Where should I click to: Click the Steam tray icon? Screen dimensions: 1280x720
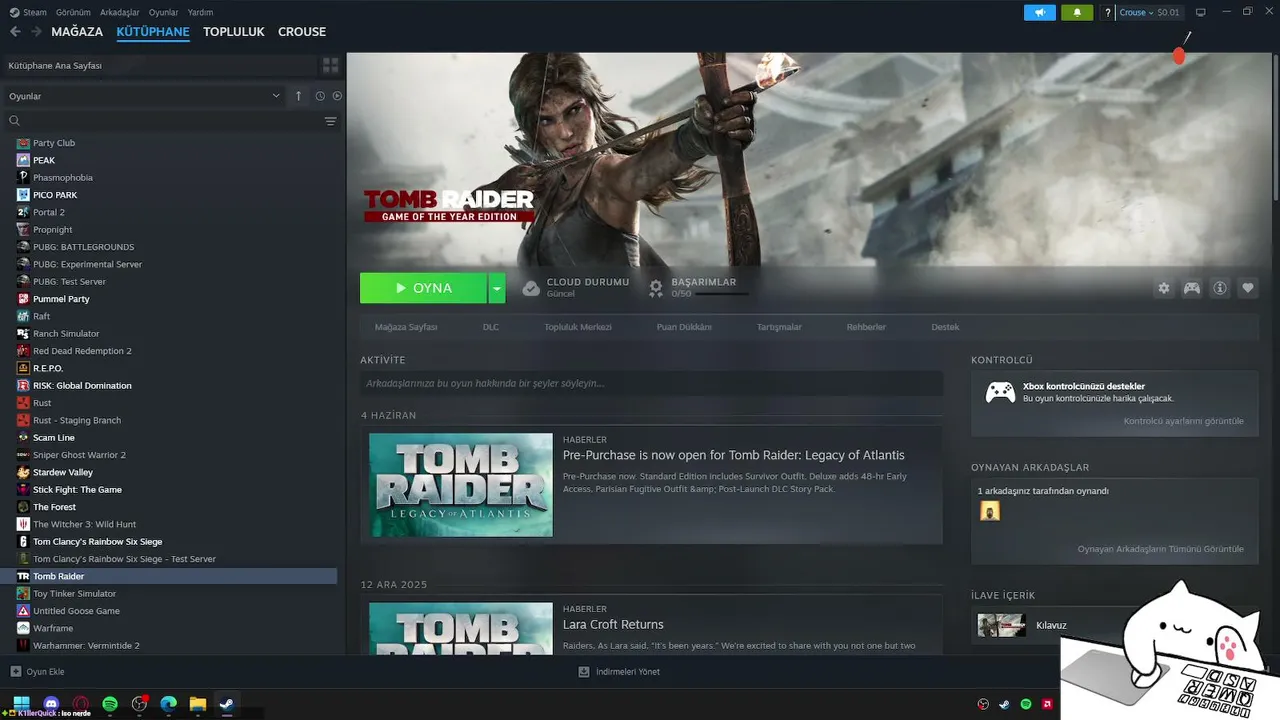(1004, 704)
